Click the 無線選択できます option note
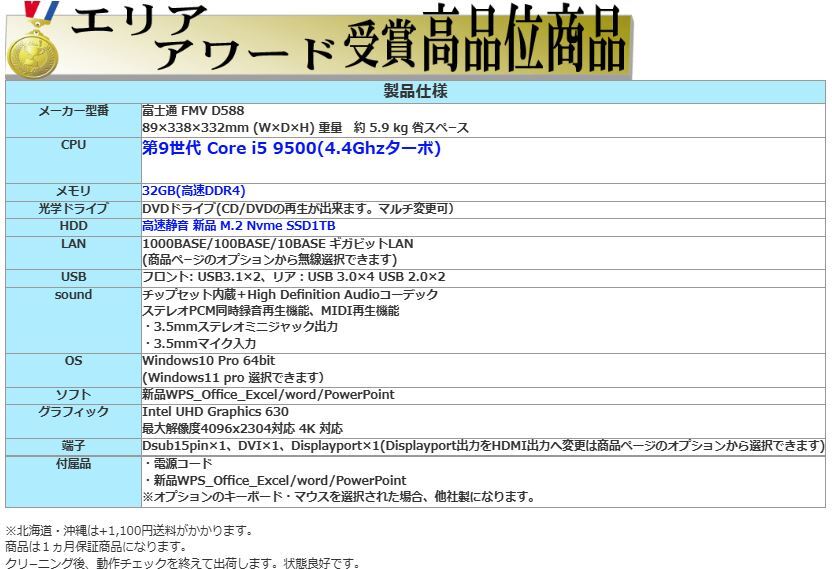 [x=270, y=260]
